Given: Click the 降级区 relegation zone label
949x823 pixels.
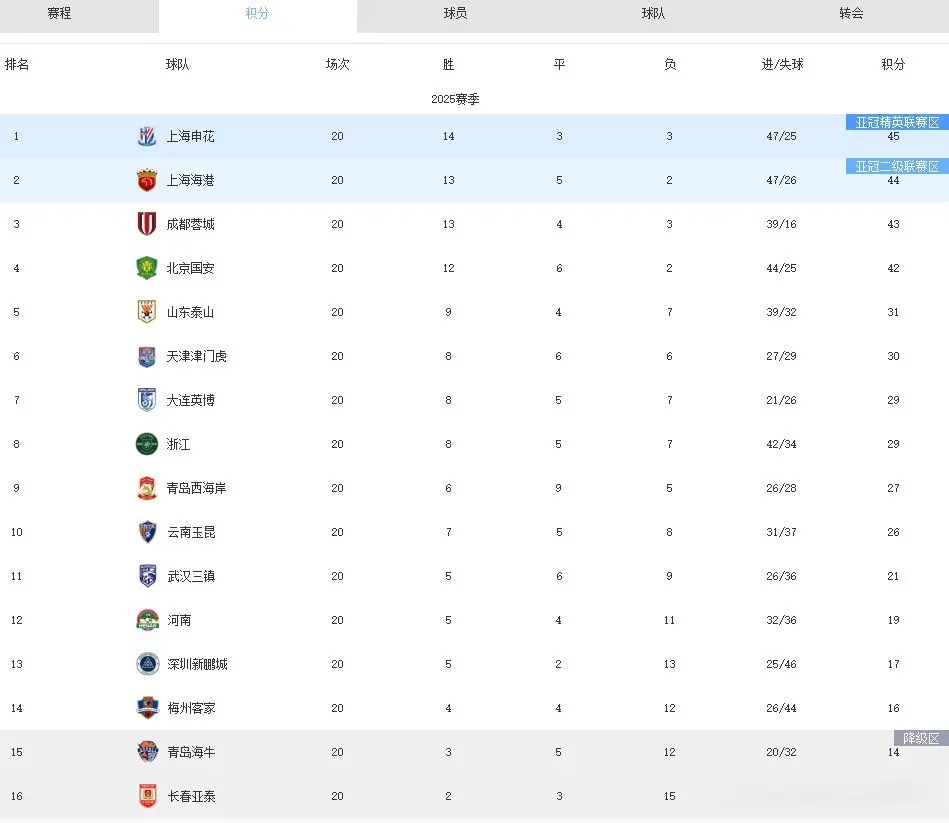Looking at the screenshot, I should click(x=921, y=739).
